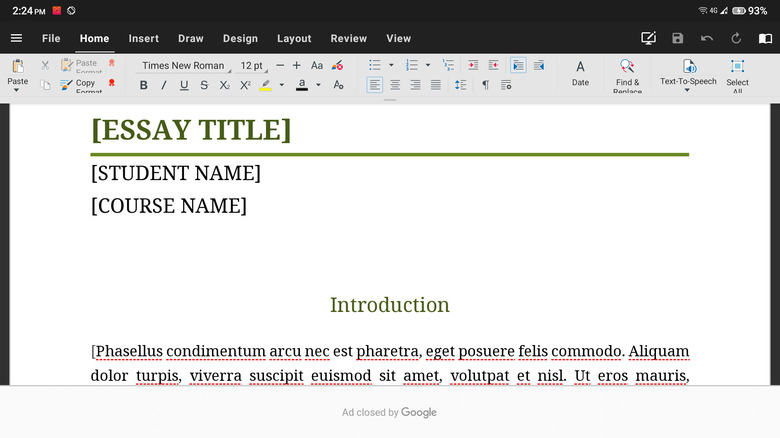780x438 pixels.
Task: Toggle bold formatting
Action: click(x=143, y=85)
